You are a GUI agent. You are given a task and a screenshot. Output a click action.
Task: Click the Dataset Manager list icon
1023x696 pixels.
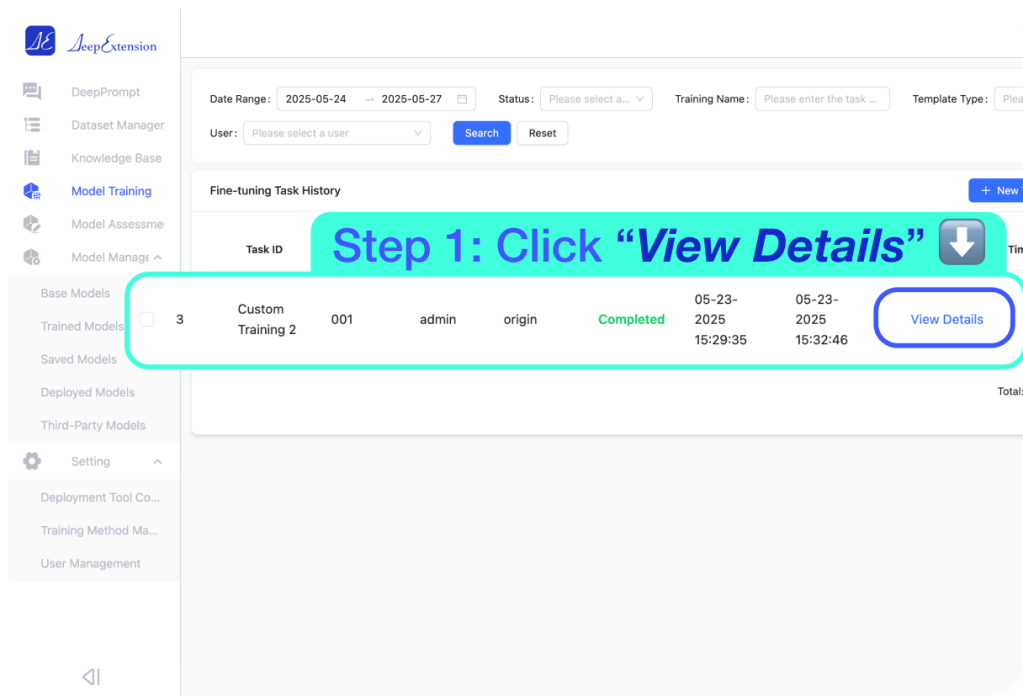pos(32,125)
